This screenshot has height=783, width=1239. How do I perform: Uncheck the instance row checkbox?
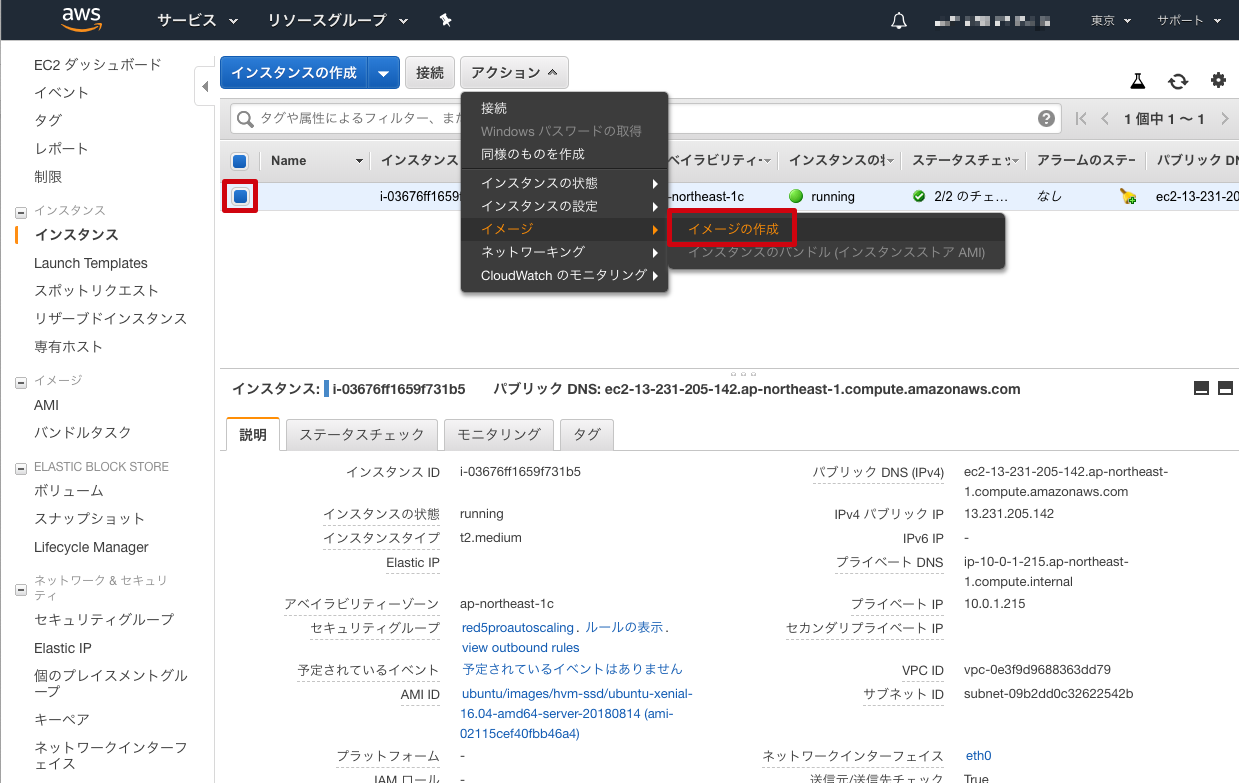(240, 196)
